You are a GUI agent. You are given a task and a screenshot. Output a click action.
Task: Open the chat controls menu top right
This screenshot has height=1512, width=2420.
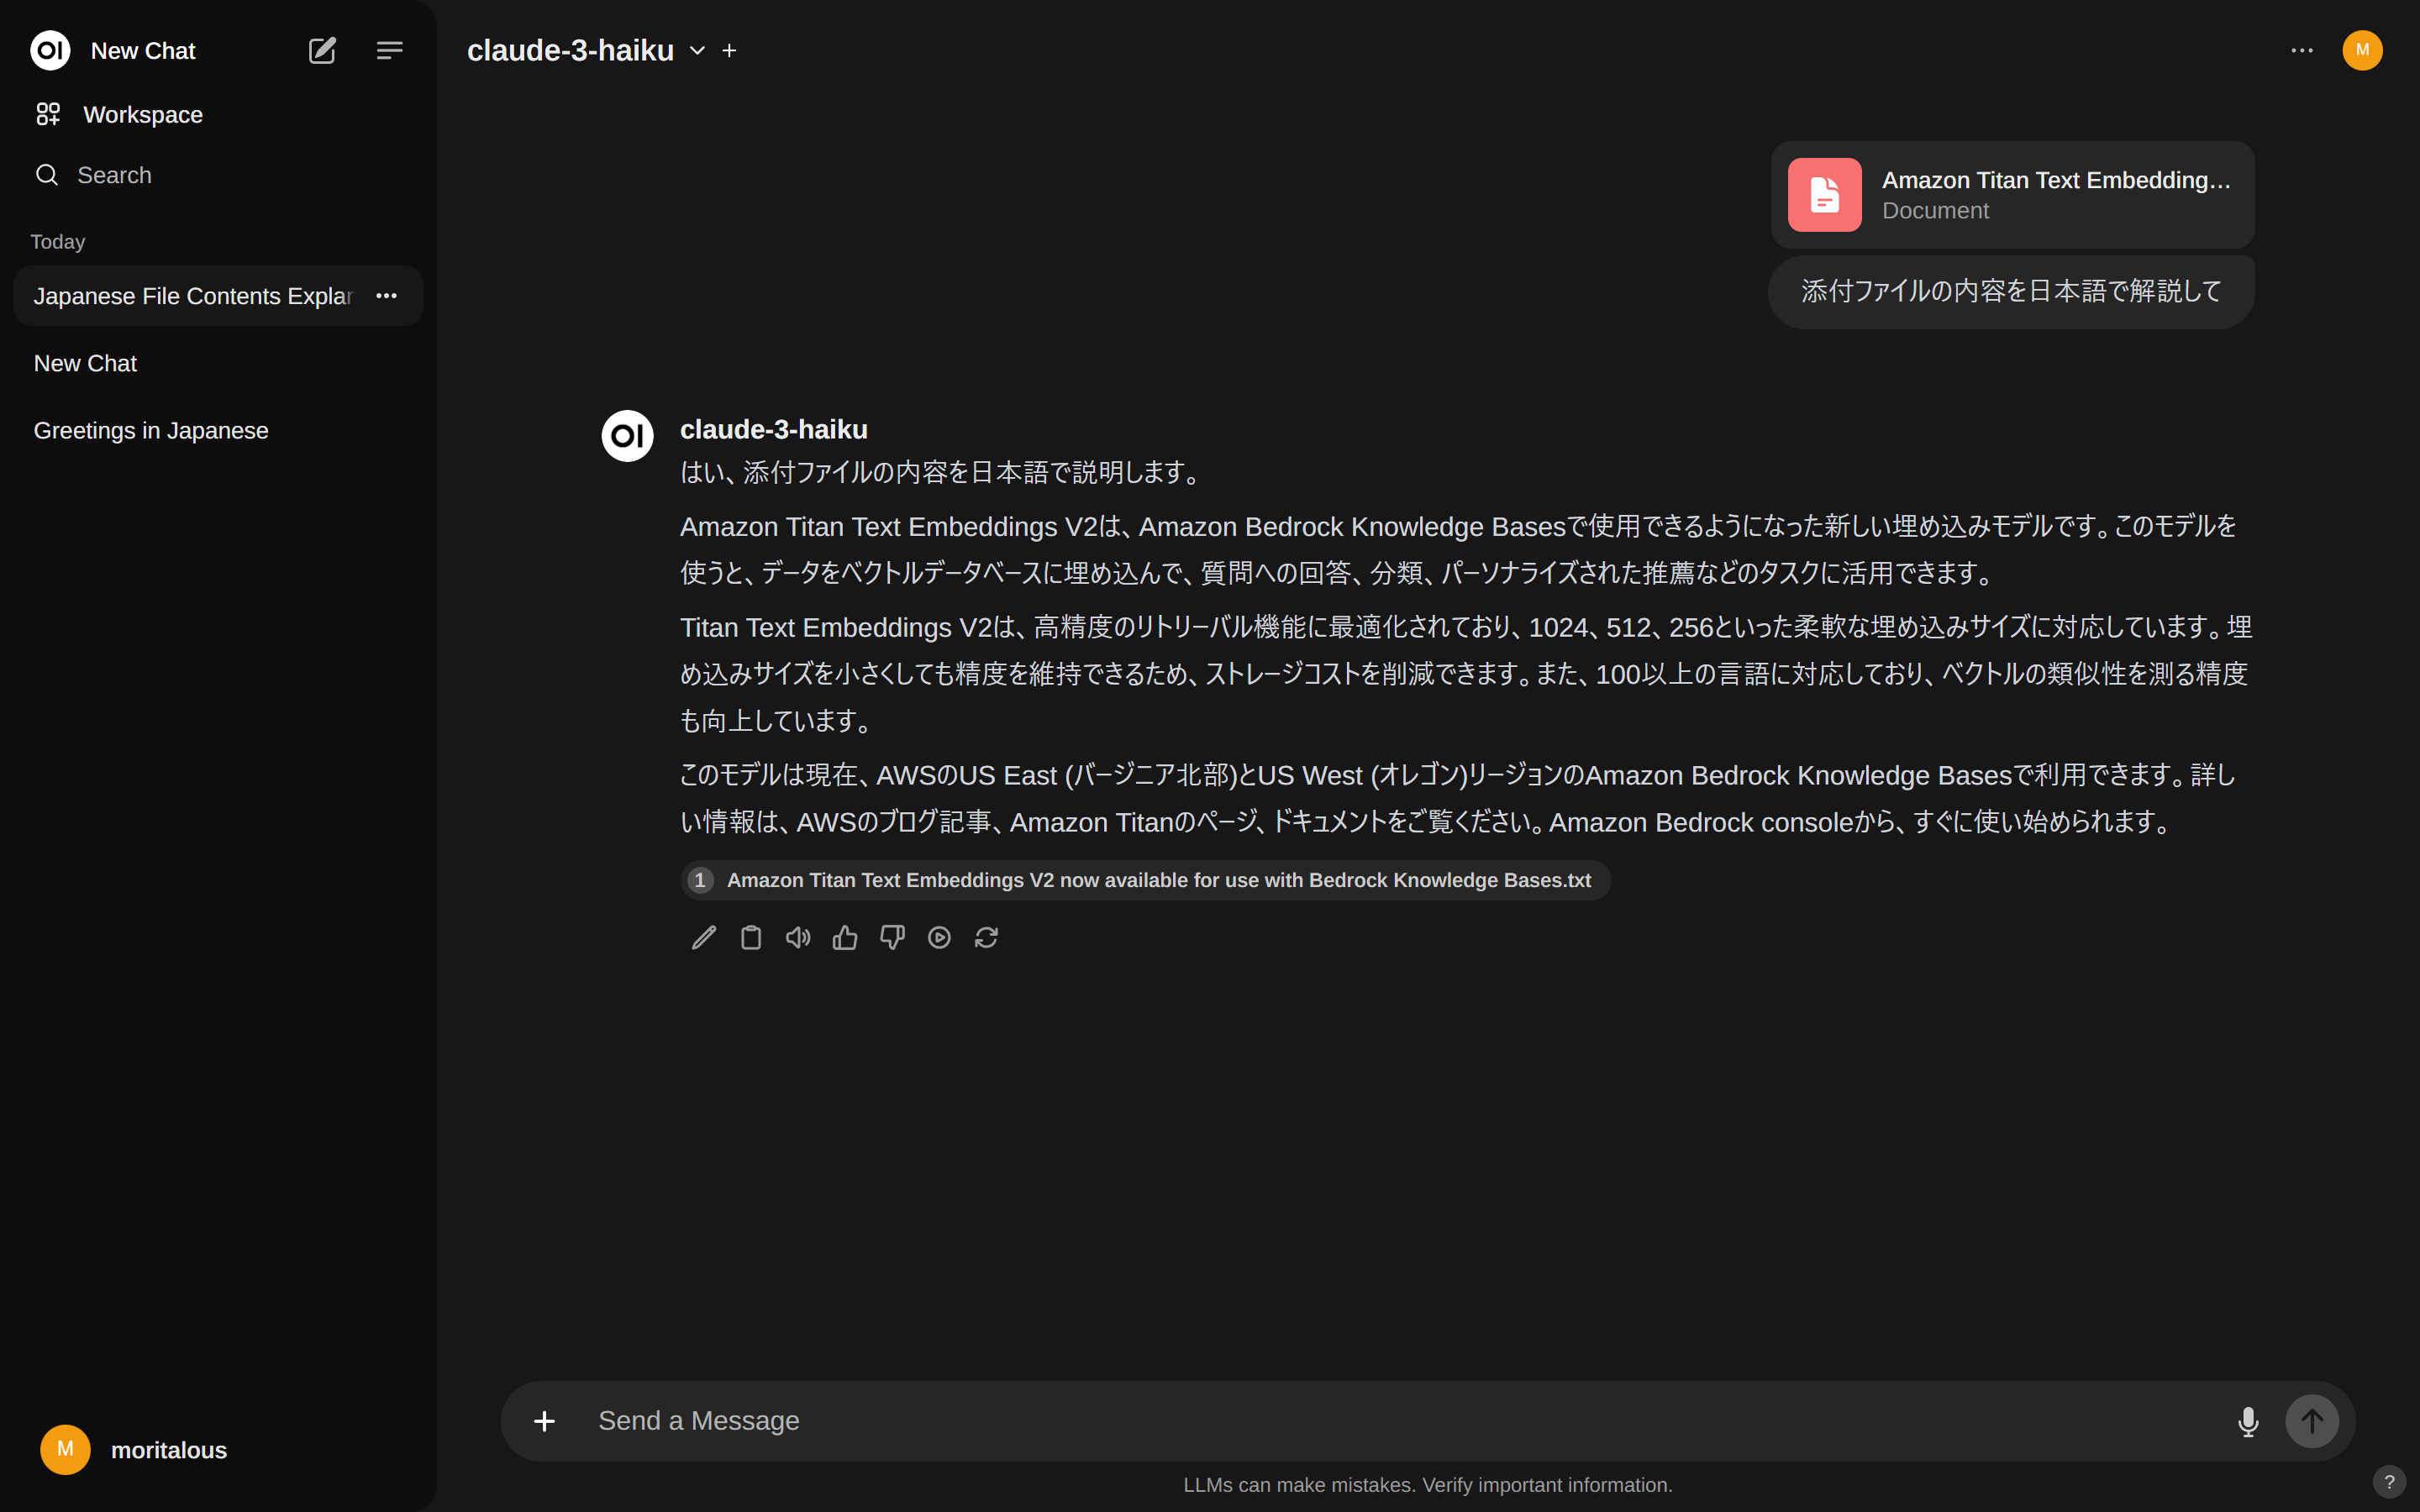2301,50
